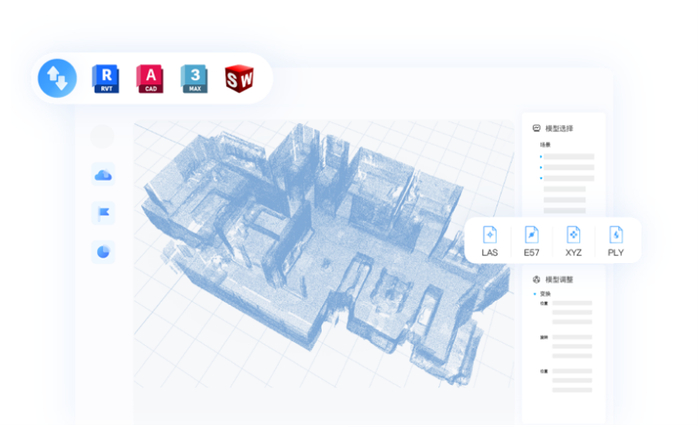Export as E57 file format
The width and height of the screenshot is (700, 427).
tap(531, 241)
